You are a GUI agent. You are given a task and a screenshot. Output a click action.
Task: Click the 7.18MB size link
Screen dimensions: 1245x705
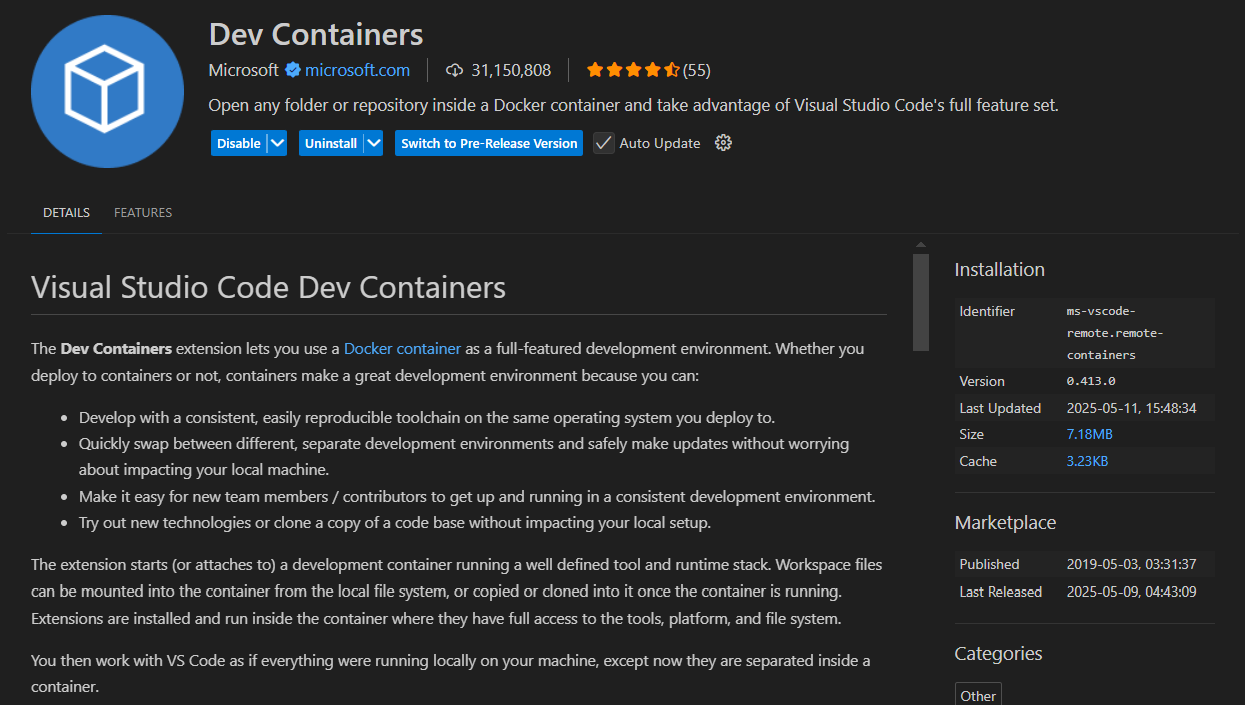[1090, 434]
